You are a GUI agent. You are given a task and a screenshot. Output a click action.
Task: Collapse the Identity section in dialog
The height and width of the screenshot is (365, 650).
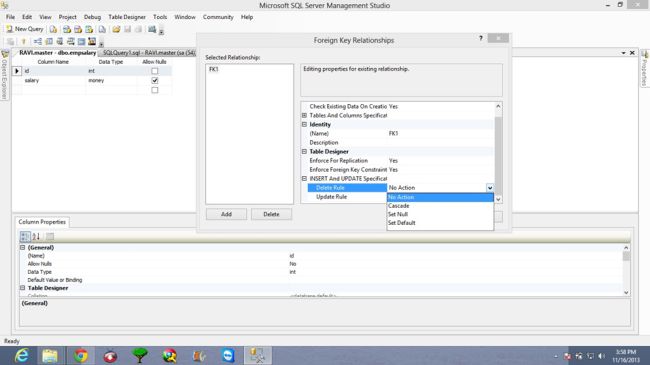(x=304, y=124)
